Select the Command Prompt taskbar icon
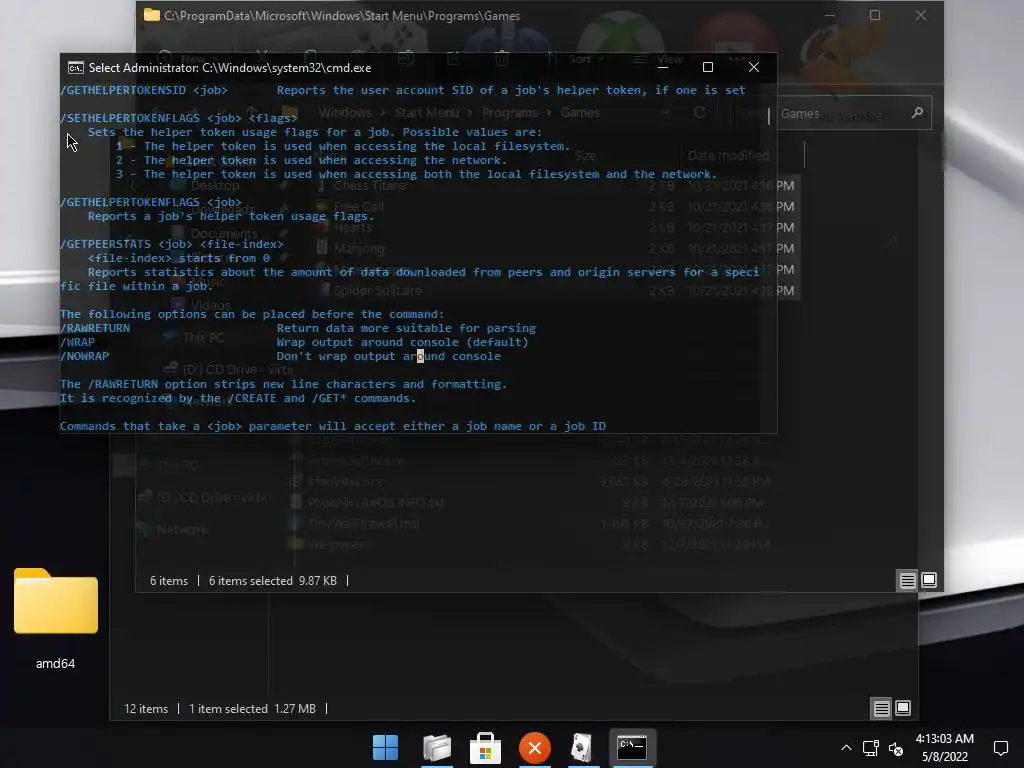The height and width of the screenshot is (768, 1024). pyautogui.click(x=632, y=748)
